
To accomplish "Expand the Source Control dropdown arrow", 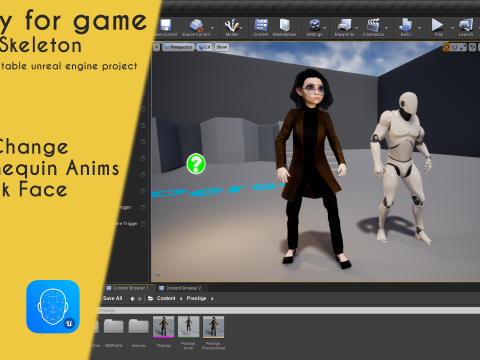I will (x=212, y=28).
